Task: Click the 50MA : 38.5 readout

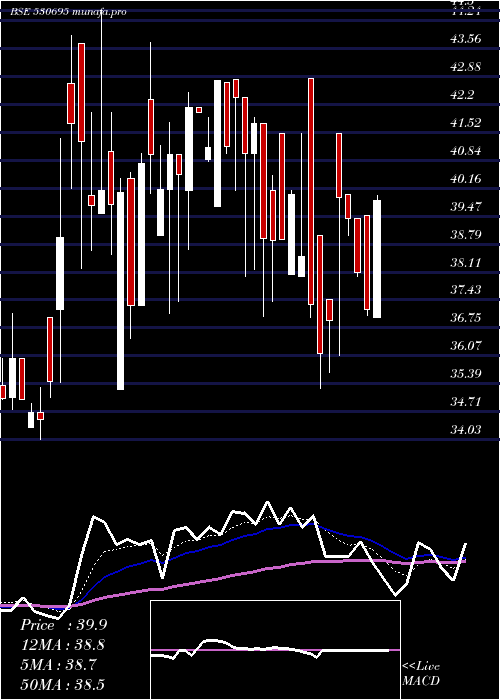Action: tap(63, 684)
